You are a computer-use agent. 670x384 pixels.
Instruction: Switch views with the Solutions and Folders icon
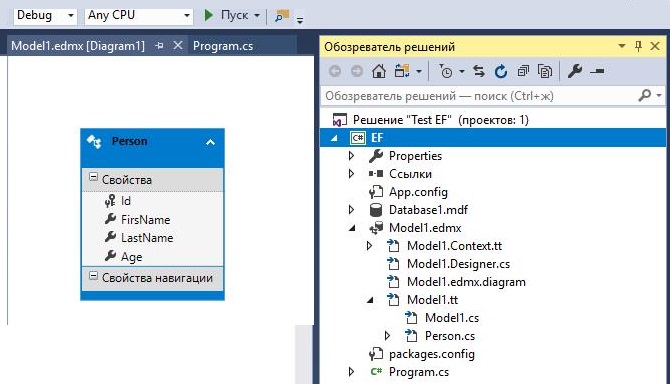(402, 71)
